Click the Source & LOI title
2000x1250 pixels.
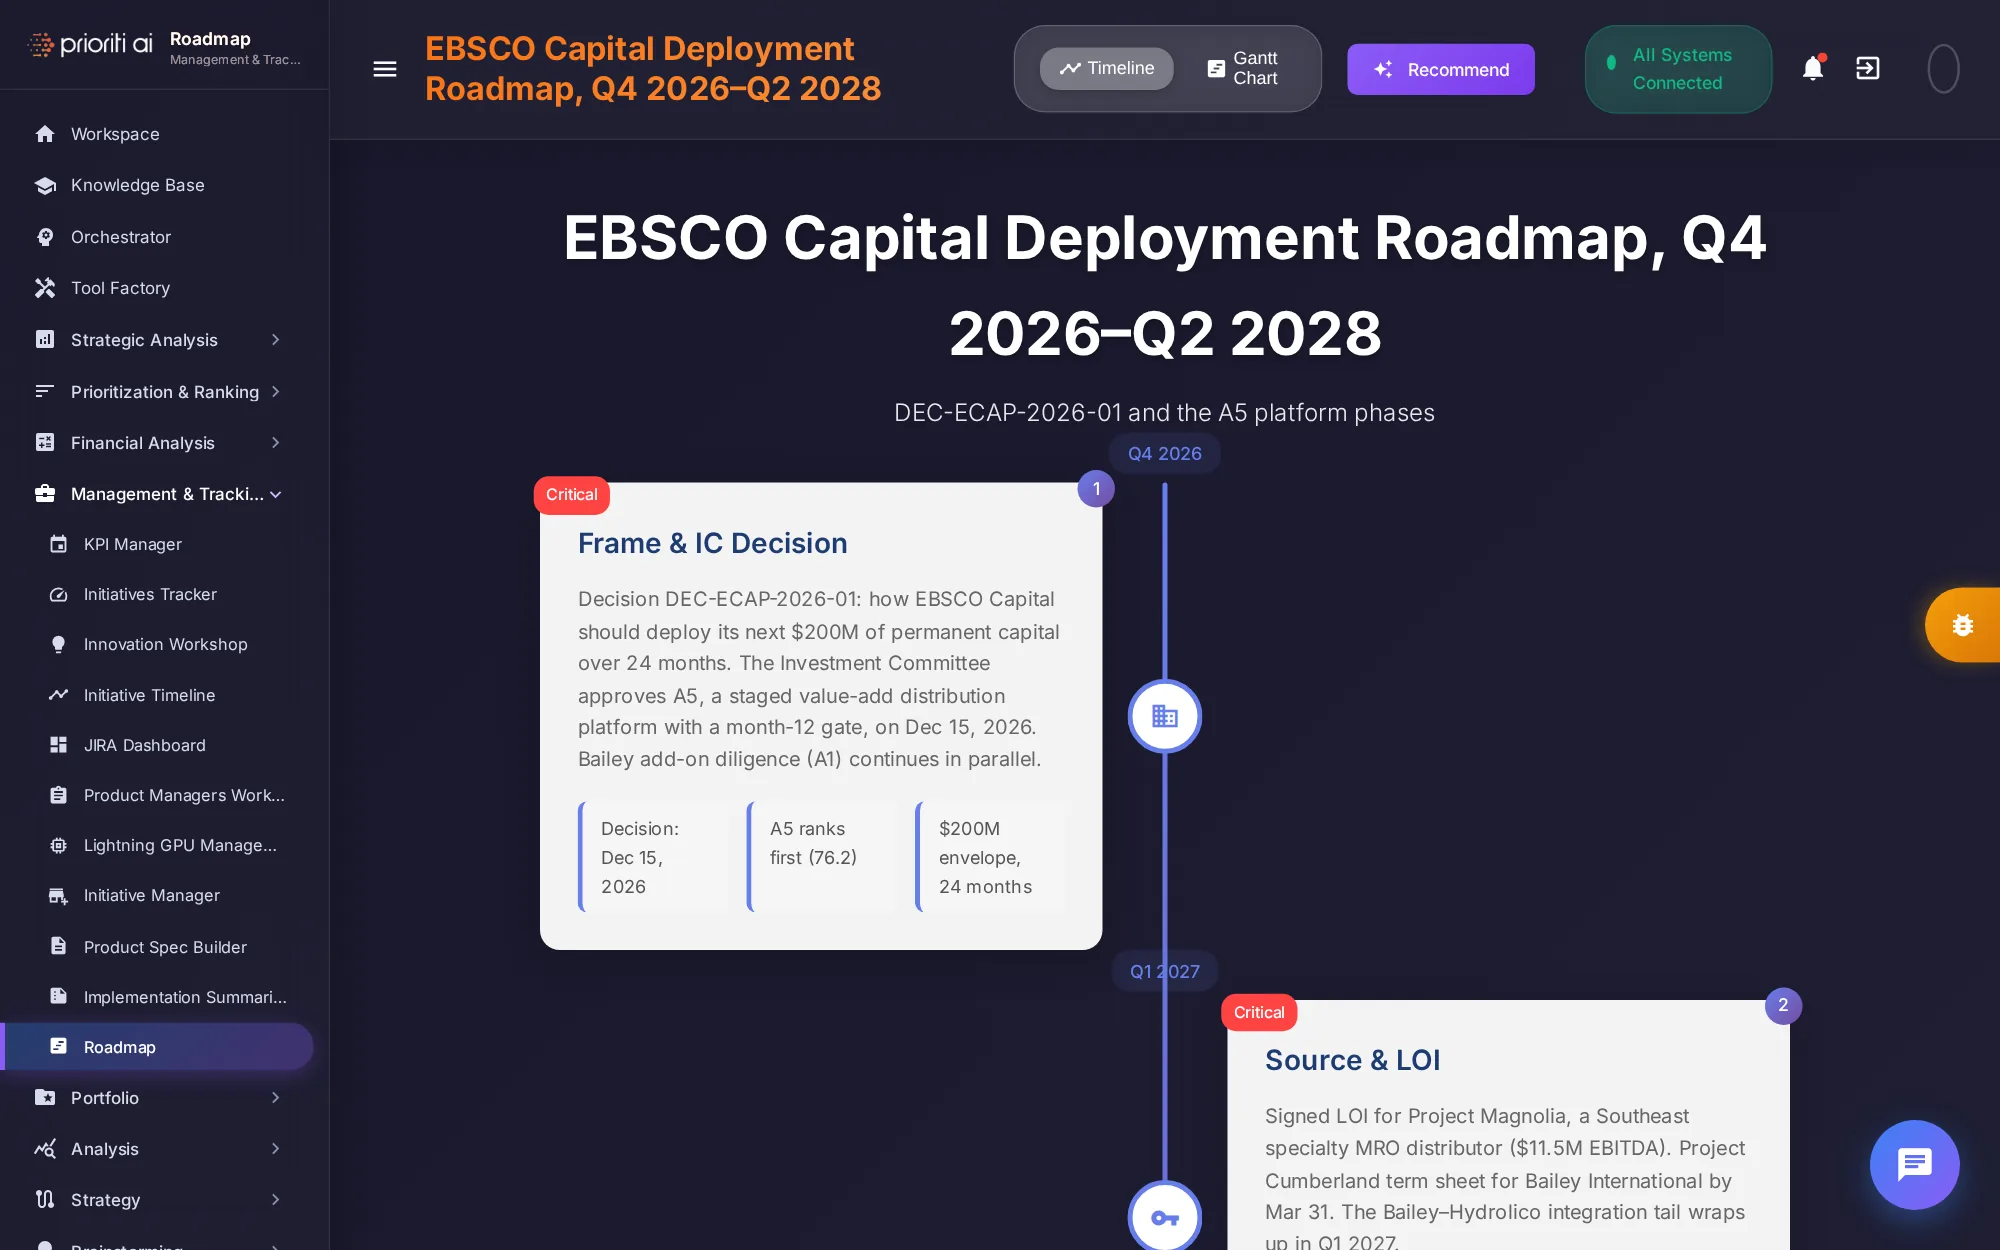[1352, 1060]
